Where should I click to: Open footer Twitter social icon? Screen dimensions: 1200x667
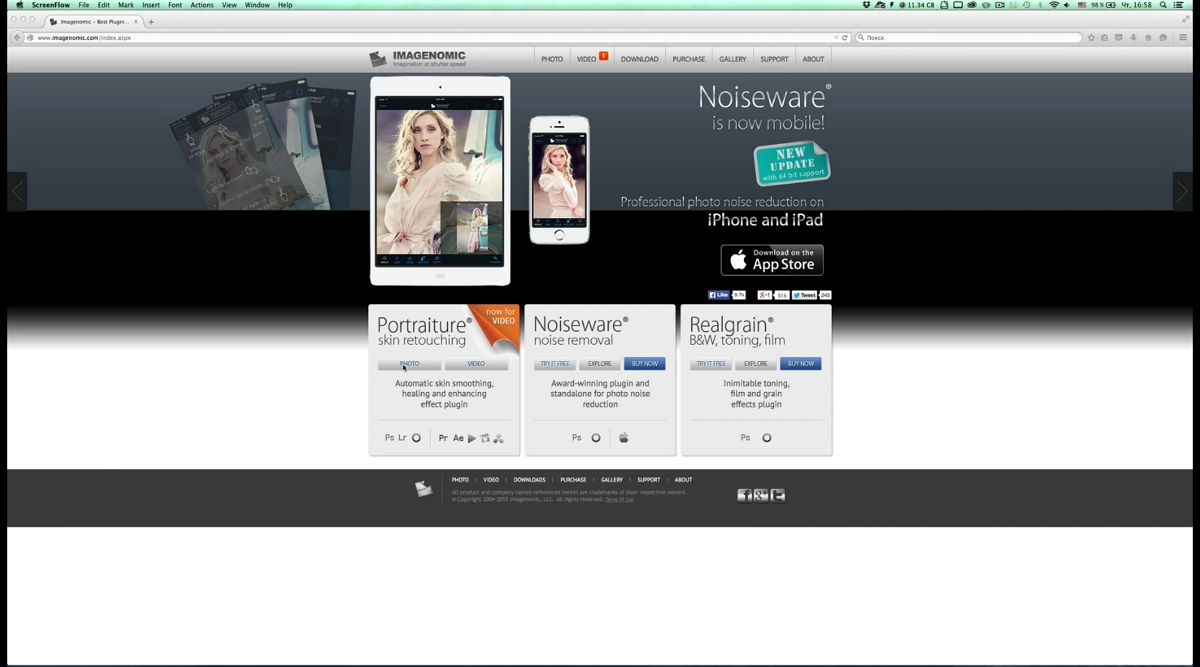778,495
